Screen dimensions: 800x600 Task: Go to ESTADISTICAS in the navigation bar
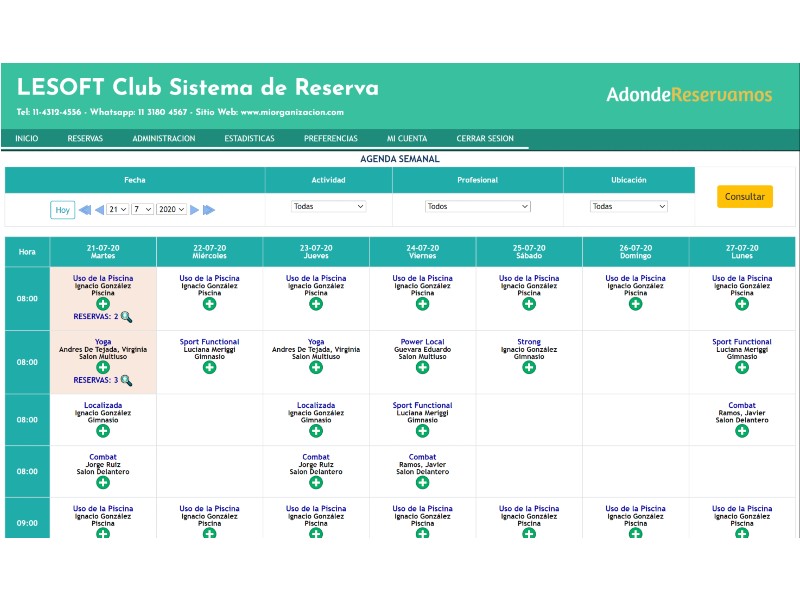(249, 139)
